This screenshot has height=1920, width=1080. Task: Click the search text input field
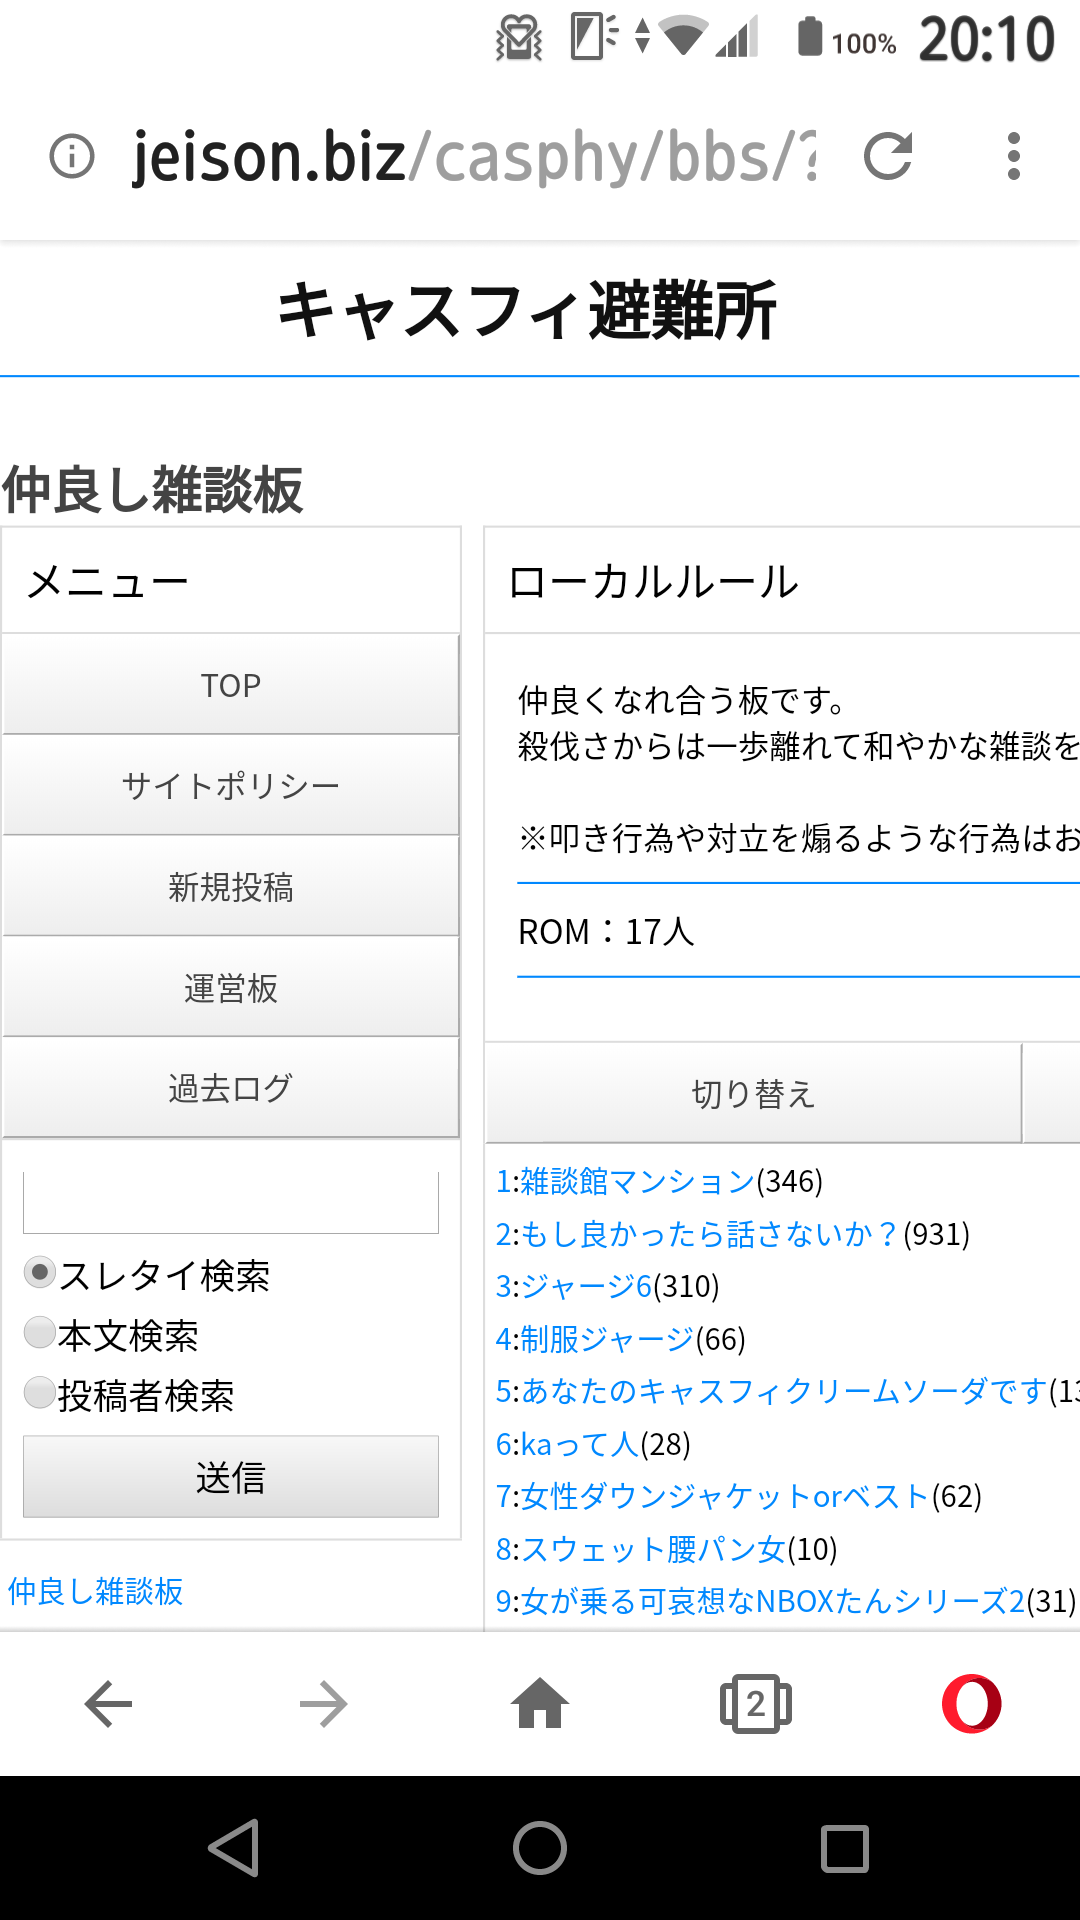[x=231, y=1202]
